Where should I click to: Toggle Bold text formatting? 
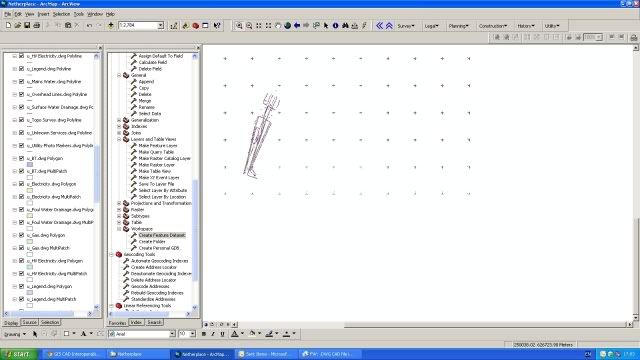[204, 334]
